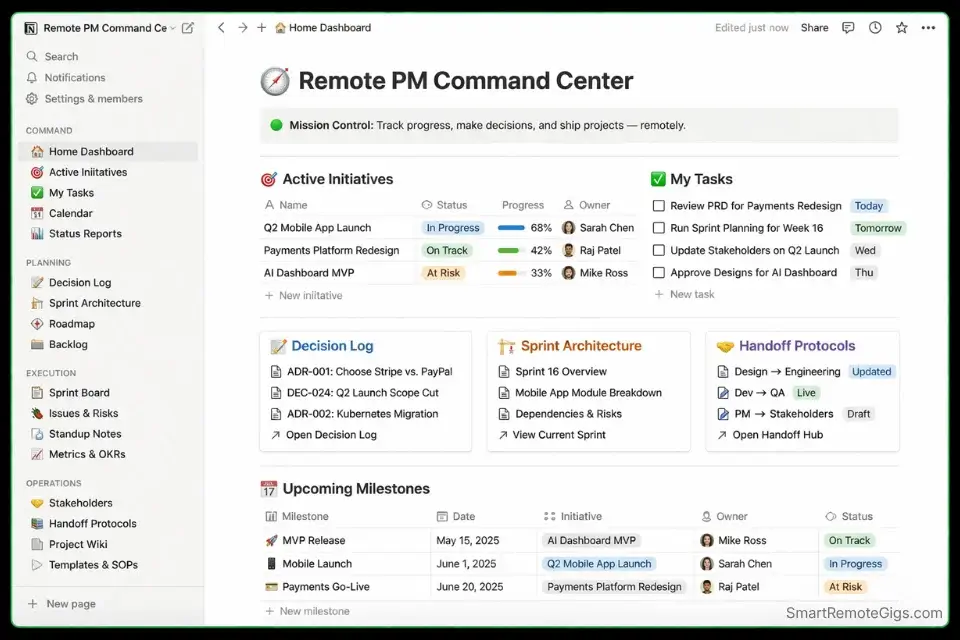Select the Sprint Board page in sidebar
The width and height of the screenshot is (960, 640).
click(77, 392)
